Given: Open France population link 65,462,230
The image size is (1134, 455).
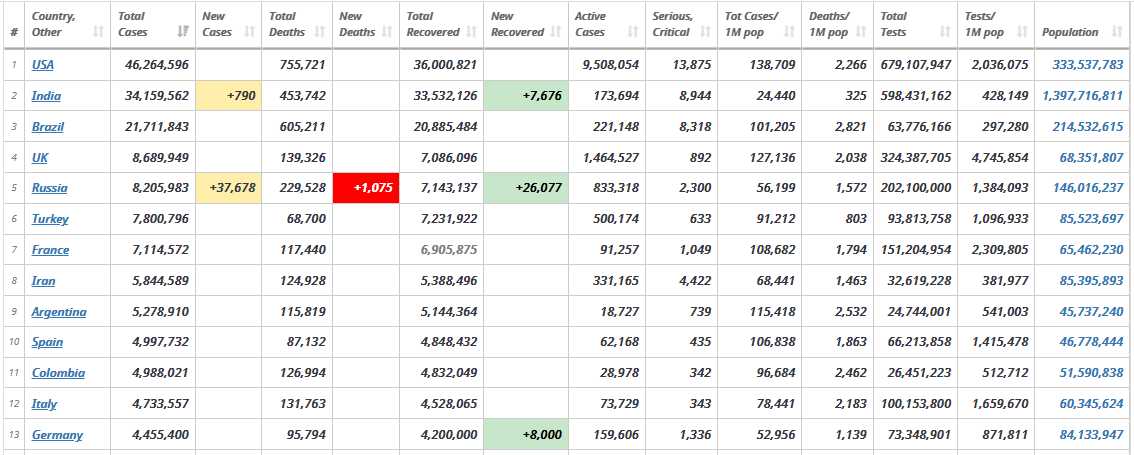Looking at the screenshot, I should pyautogui.click(x=1092, y=250).
